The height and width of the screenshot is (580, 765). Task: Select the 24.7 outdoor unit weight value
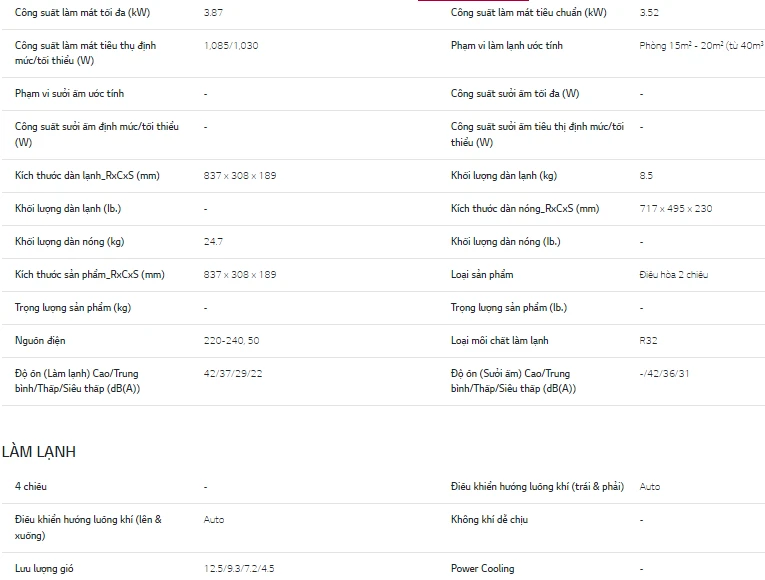click(x=213, y=242)
